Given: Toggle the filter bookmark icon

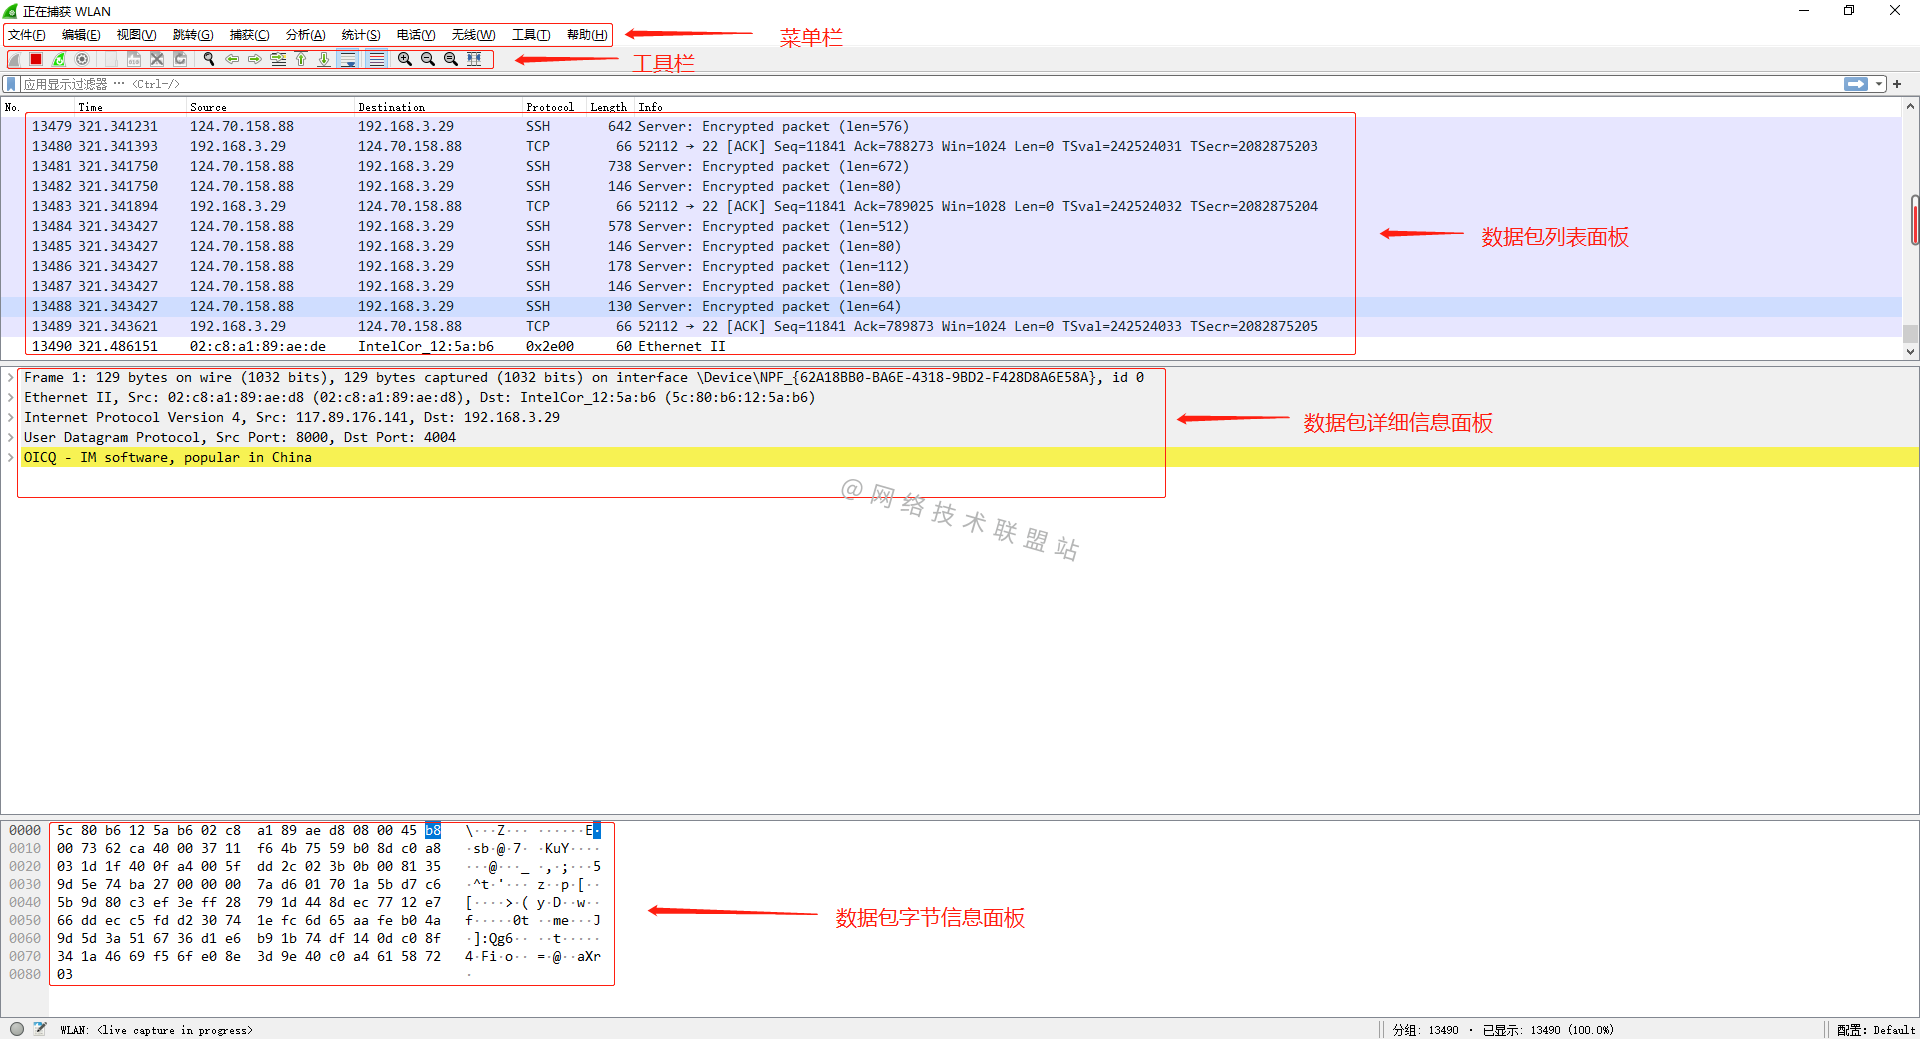Looking at the screenshot, I should pyautogui.click(x=10, y=84).
